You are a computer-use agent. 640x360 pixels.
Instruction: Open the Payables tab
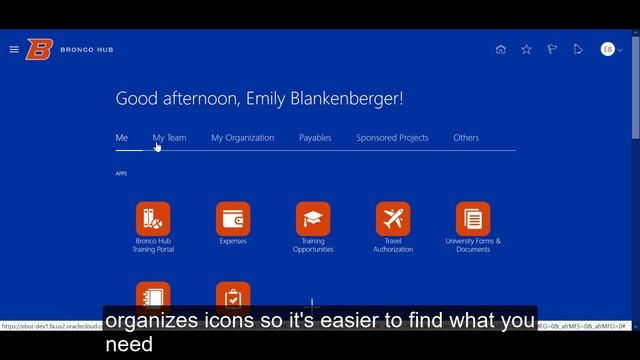pyautogui.click(x=315, y=138)
